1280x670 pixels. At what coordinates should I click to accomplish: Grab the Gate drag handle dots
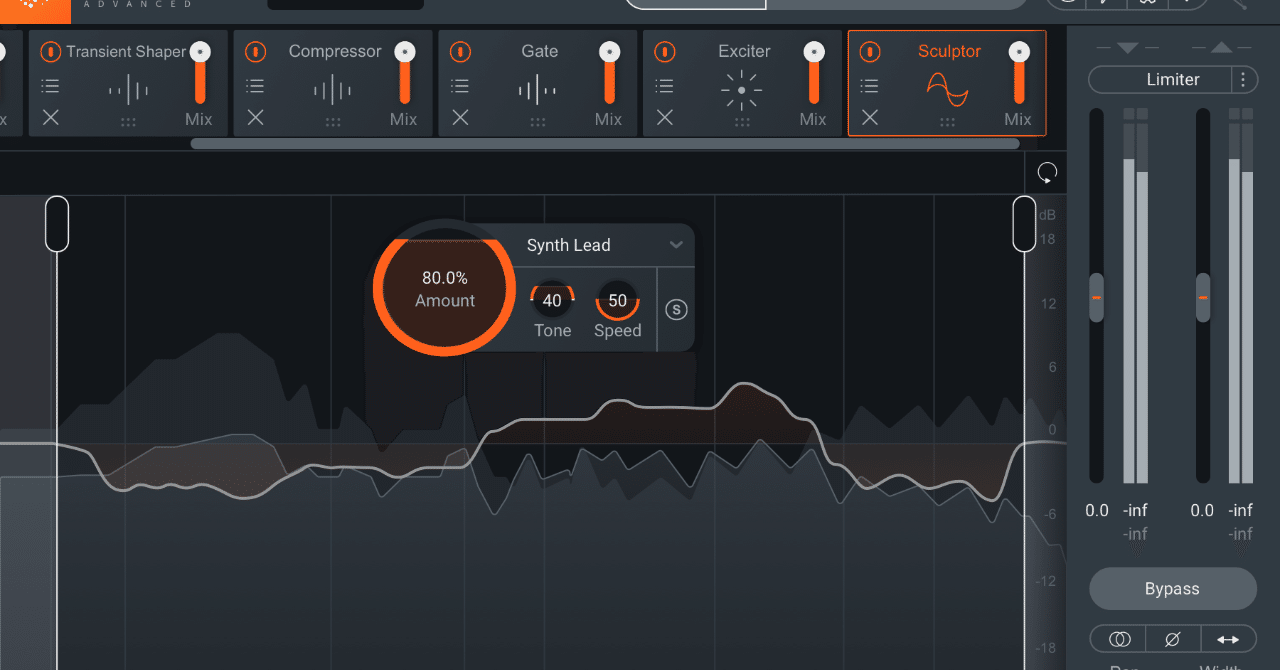click(538, 122)
